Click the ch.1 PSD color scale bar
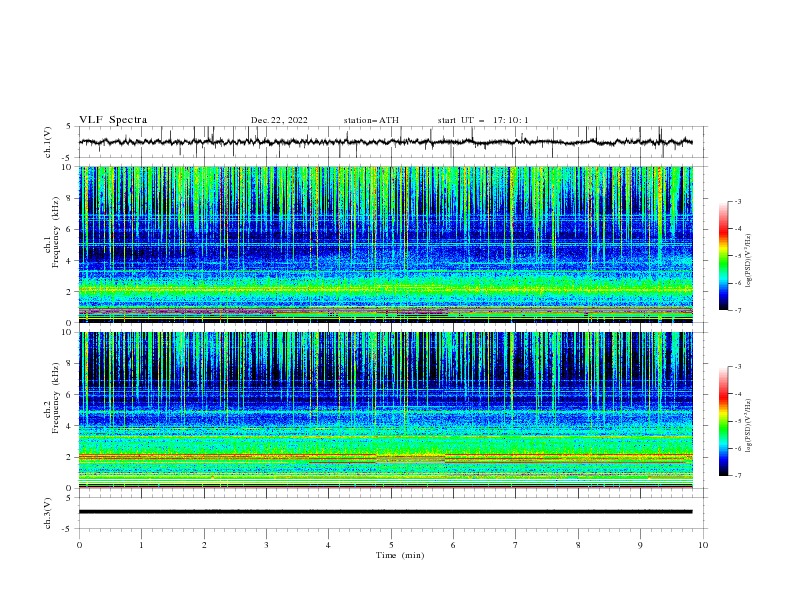This screenshot has height=612, width=792. (x=723, y=256)
